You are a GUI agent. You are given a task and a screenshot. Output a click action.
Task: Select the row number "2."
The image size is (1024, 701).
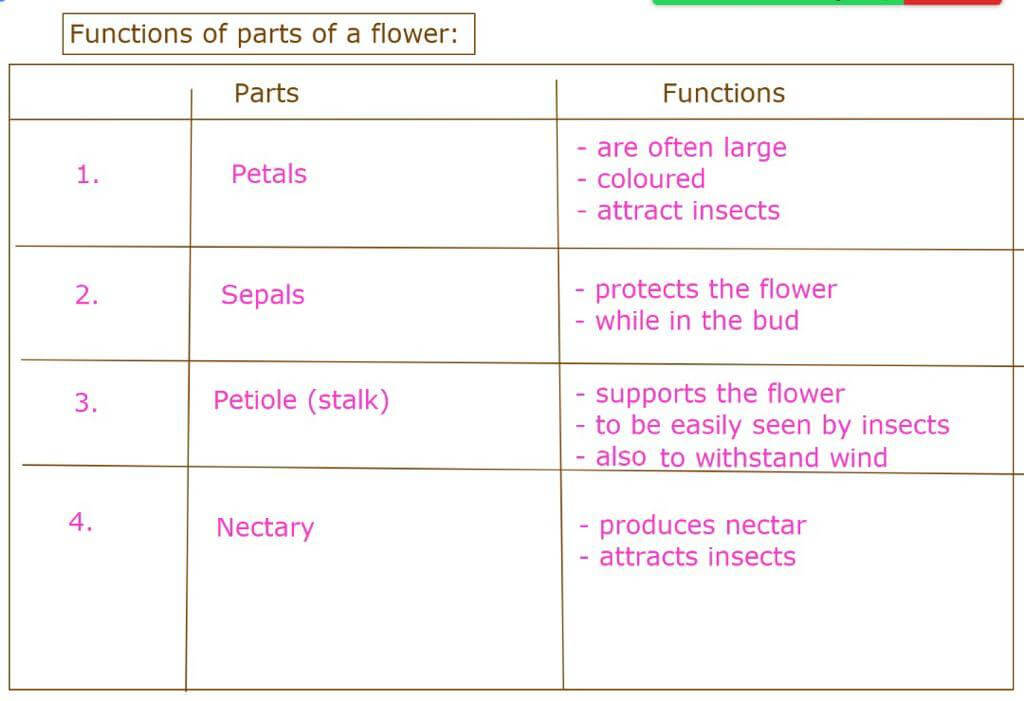tap(87, 295)
